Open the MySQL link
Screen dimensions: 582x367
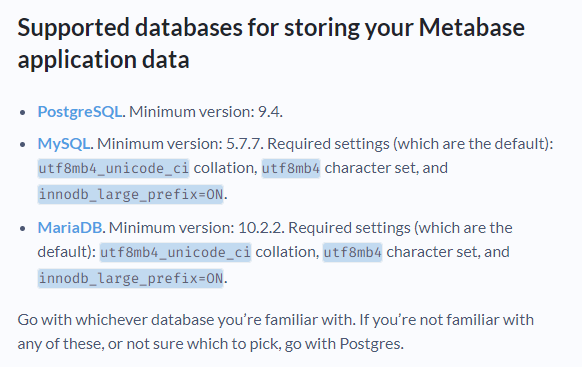(x=63, y=144)
